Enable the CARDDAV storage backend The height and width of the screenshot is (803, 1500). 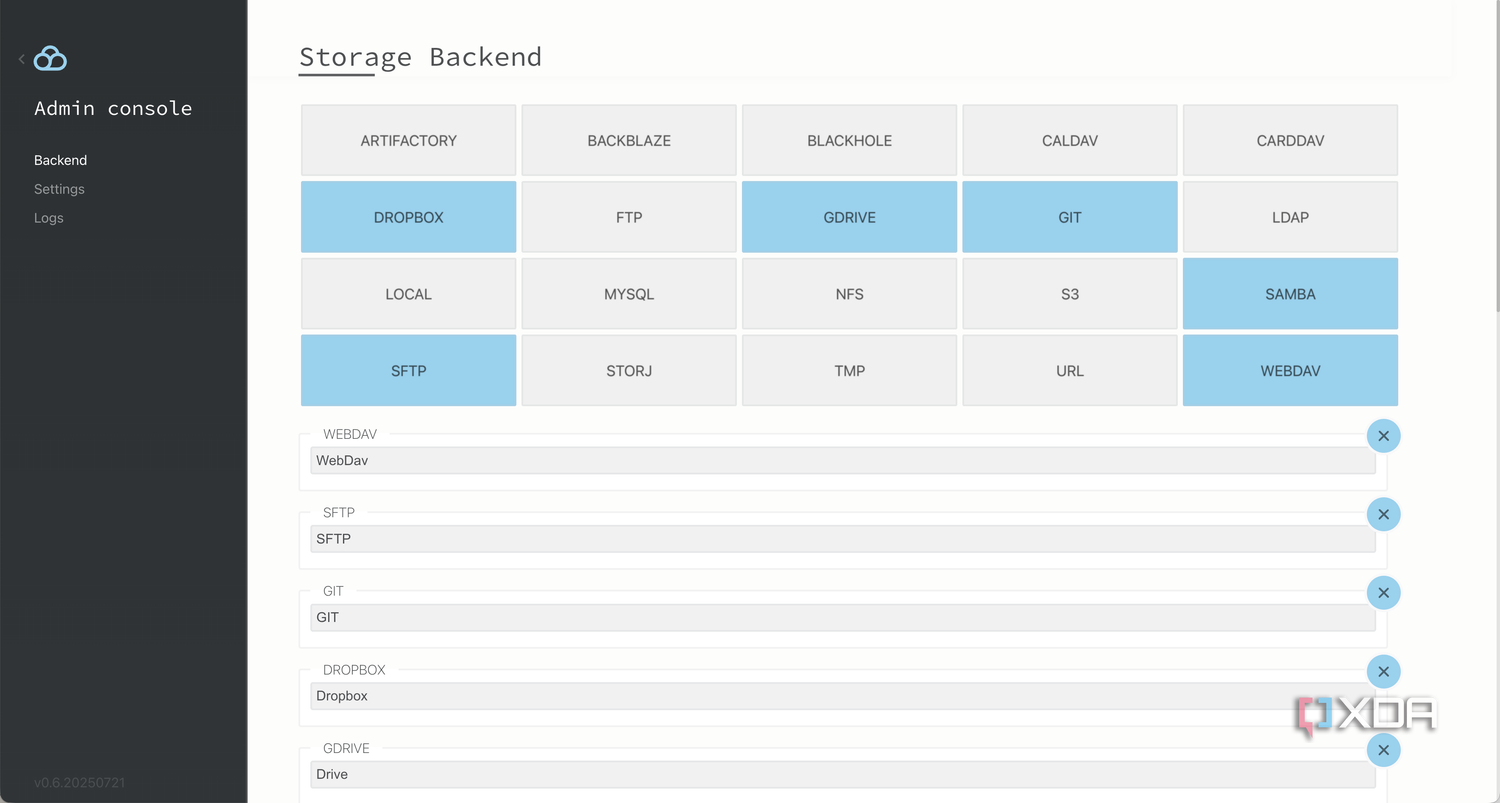tap(1290, 140)
